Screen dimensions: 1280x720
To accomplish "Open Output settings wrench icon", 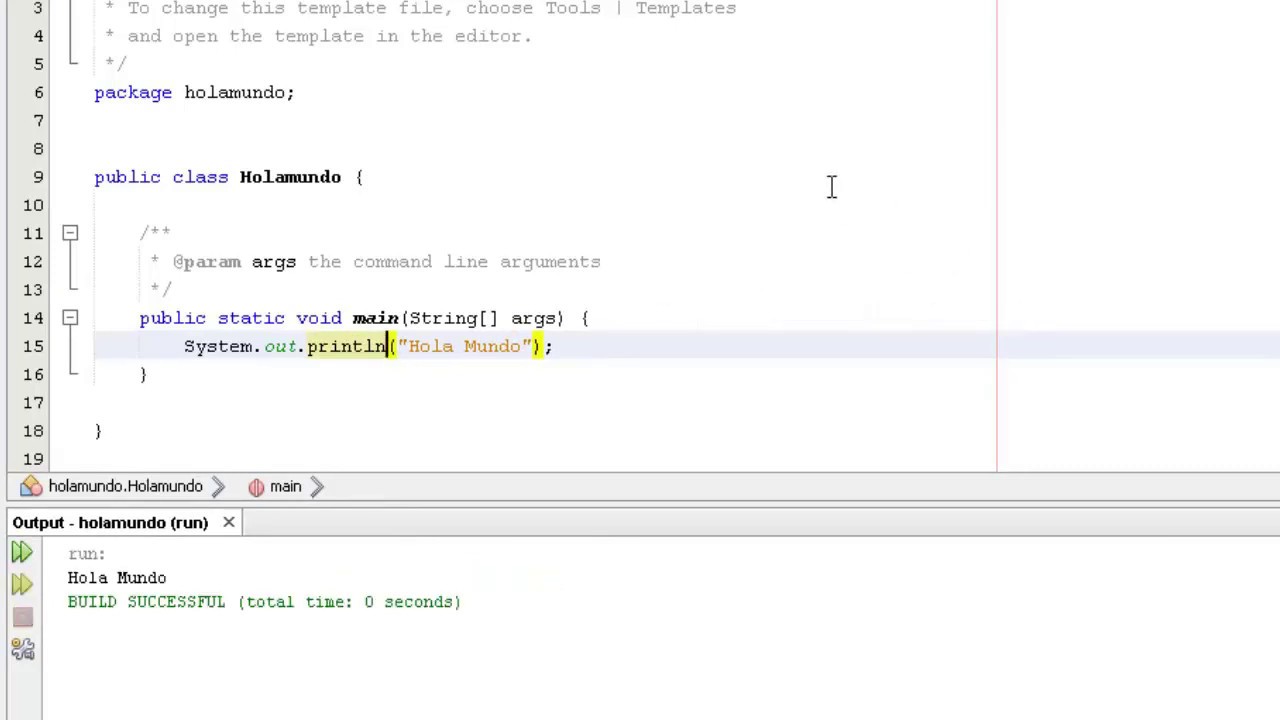I will point(23,650).
